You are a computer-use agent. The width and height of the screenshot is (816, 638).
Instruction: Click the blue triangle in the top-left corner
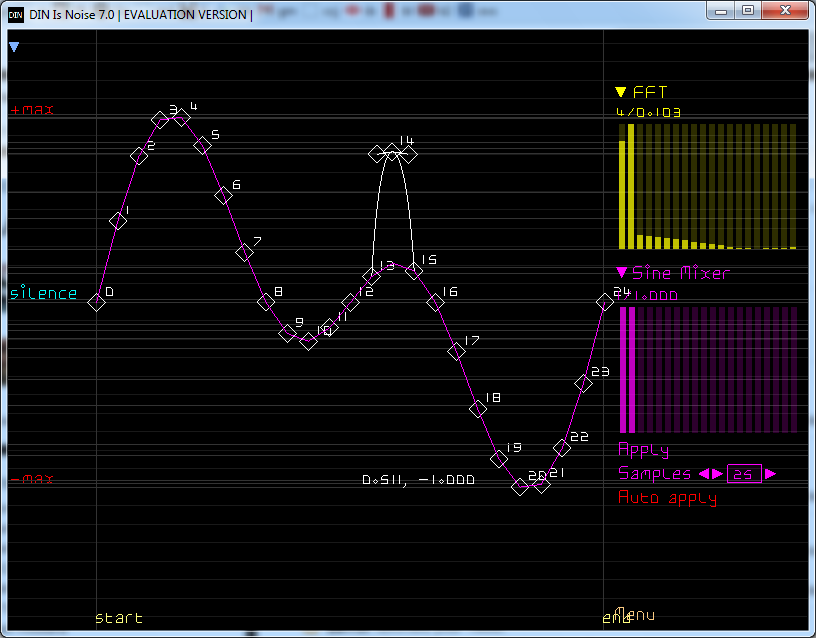[14, 47]
